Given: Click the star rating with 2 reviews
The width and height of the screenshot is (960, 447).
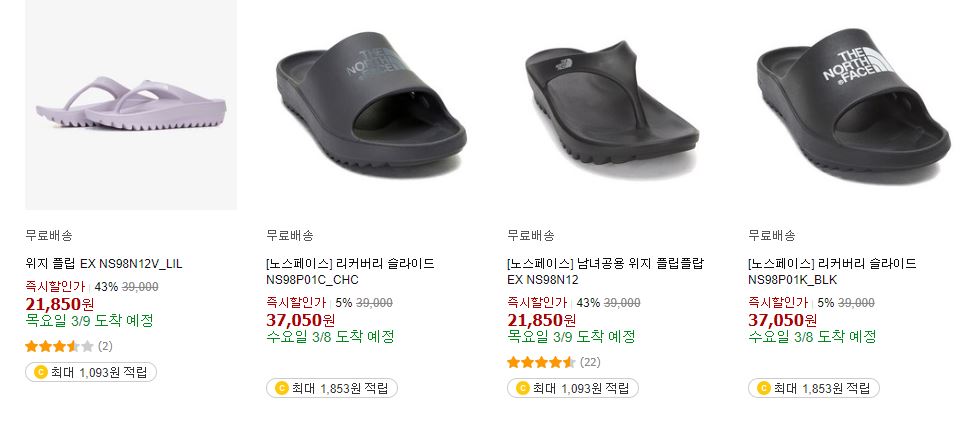Looking at the screenshot, I should (x=59, y=347).
